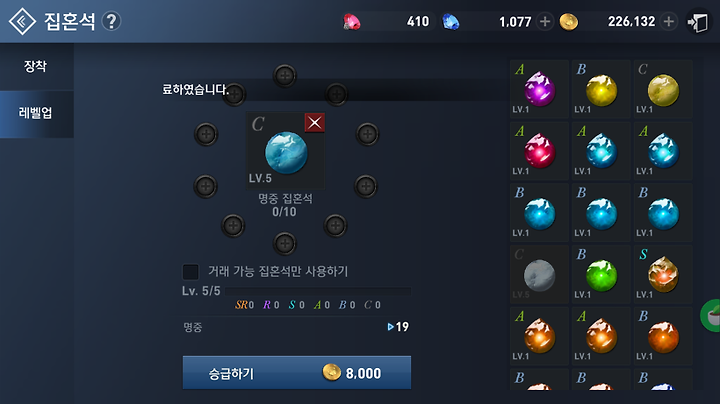Add gold coins with the plus icon
720x404 pixels.
pyautogui.click(x=669, y=22)
